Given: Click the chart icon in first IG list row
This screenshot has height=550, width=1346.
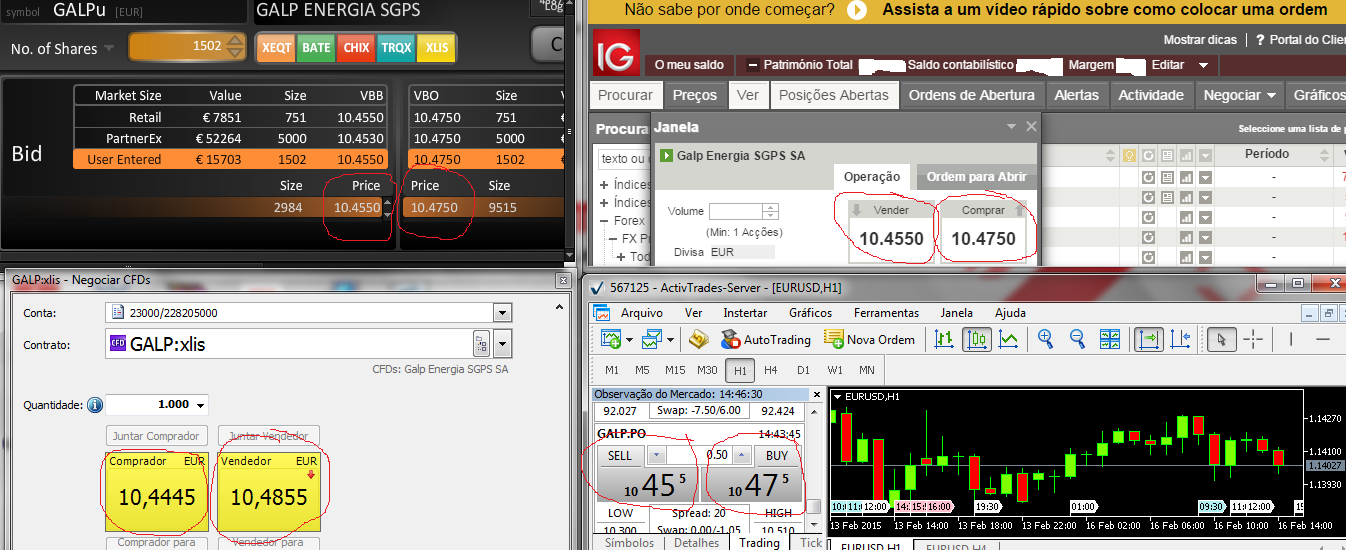Looking at the screenshot, I should pos(1186,177).
